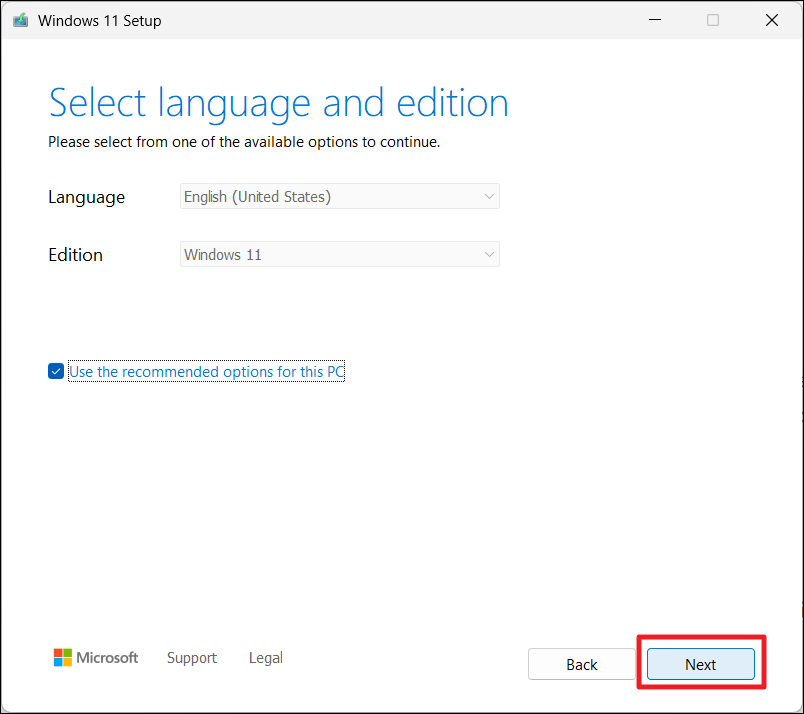Click the Windows 11 Setup title bar icon

pos(20,20)
